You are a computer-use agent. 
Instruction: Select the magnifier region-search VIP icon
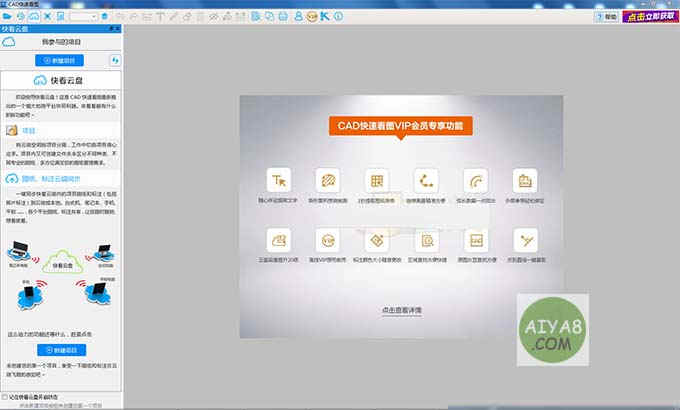point(427,240)
